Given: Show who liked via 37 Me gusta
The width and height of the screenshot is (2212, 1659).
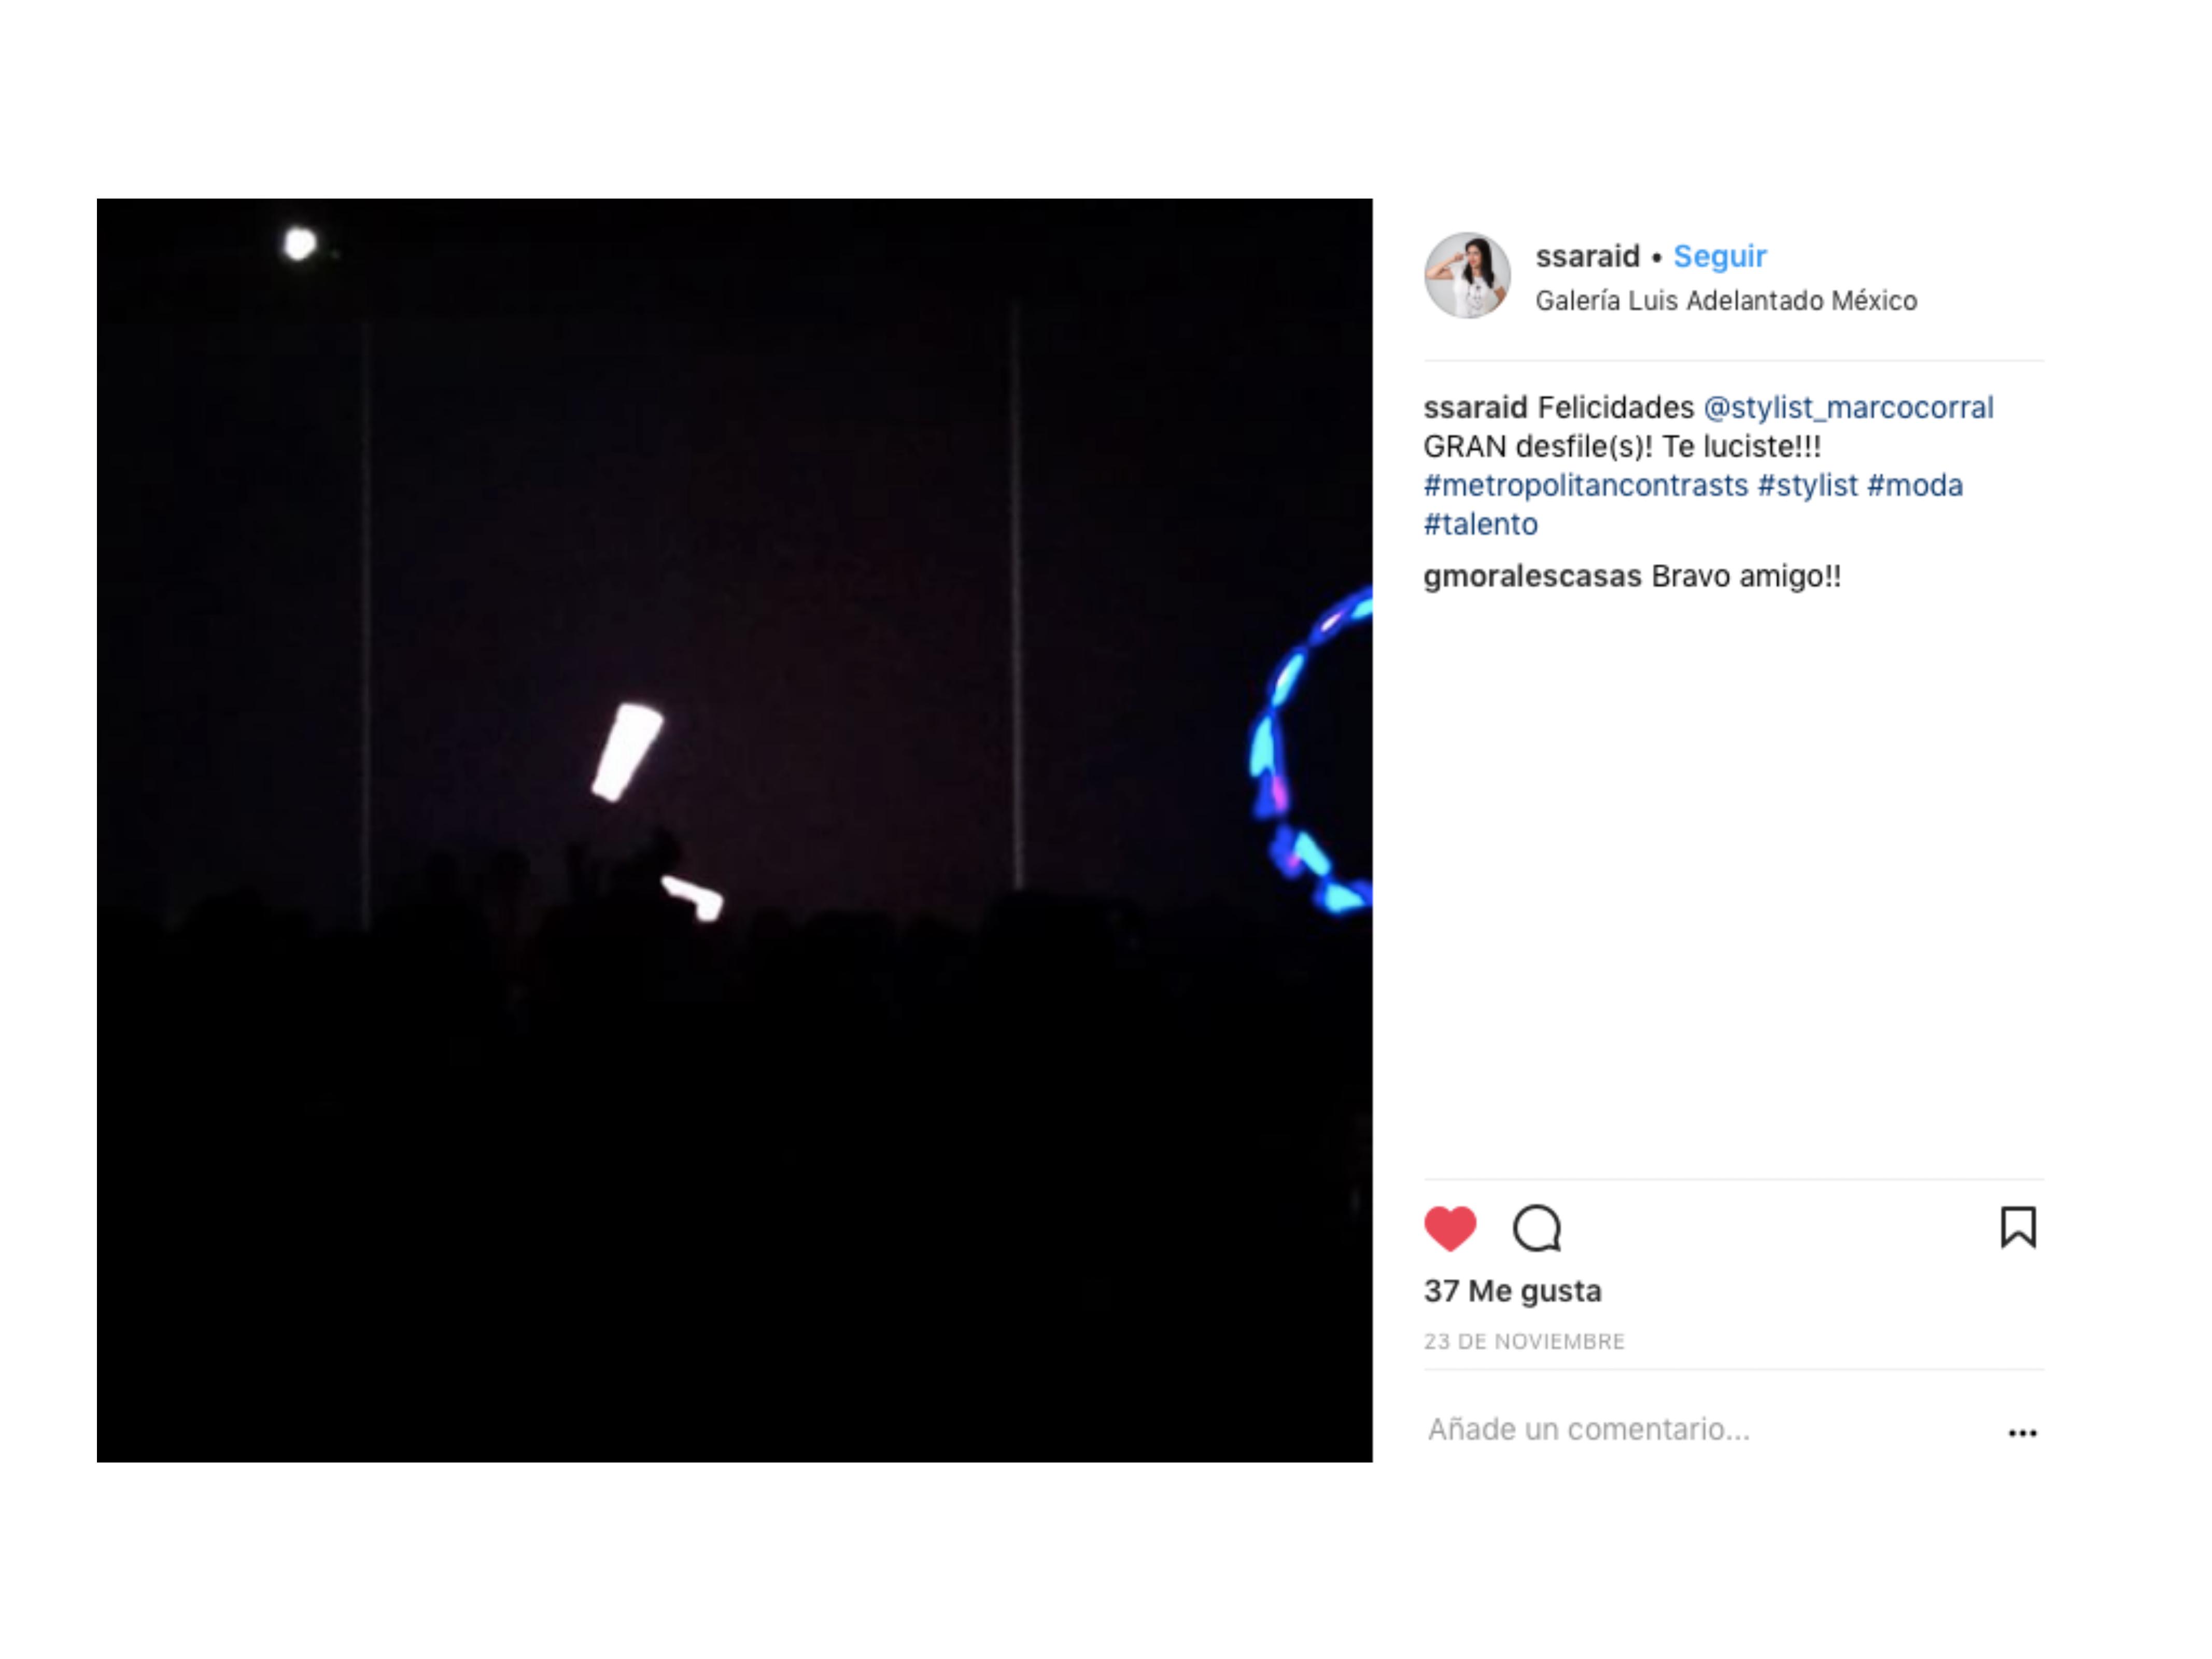Looking at the screenshot, I should (1512, 1291).
